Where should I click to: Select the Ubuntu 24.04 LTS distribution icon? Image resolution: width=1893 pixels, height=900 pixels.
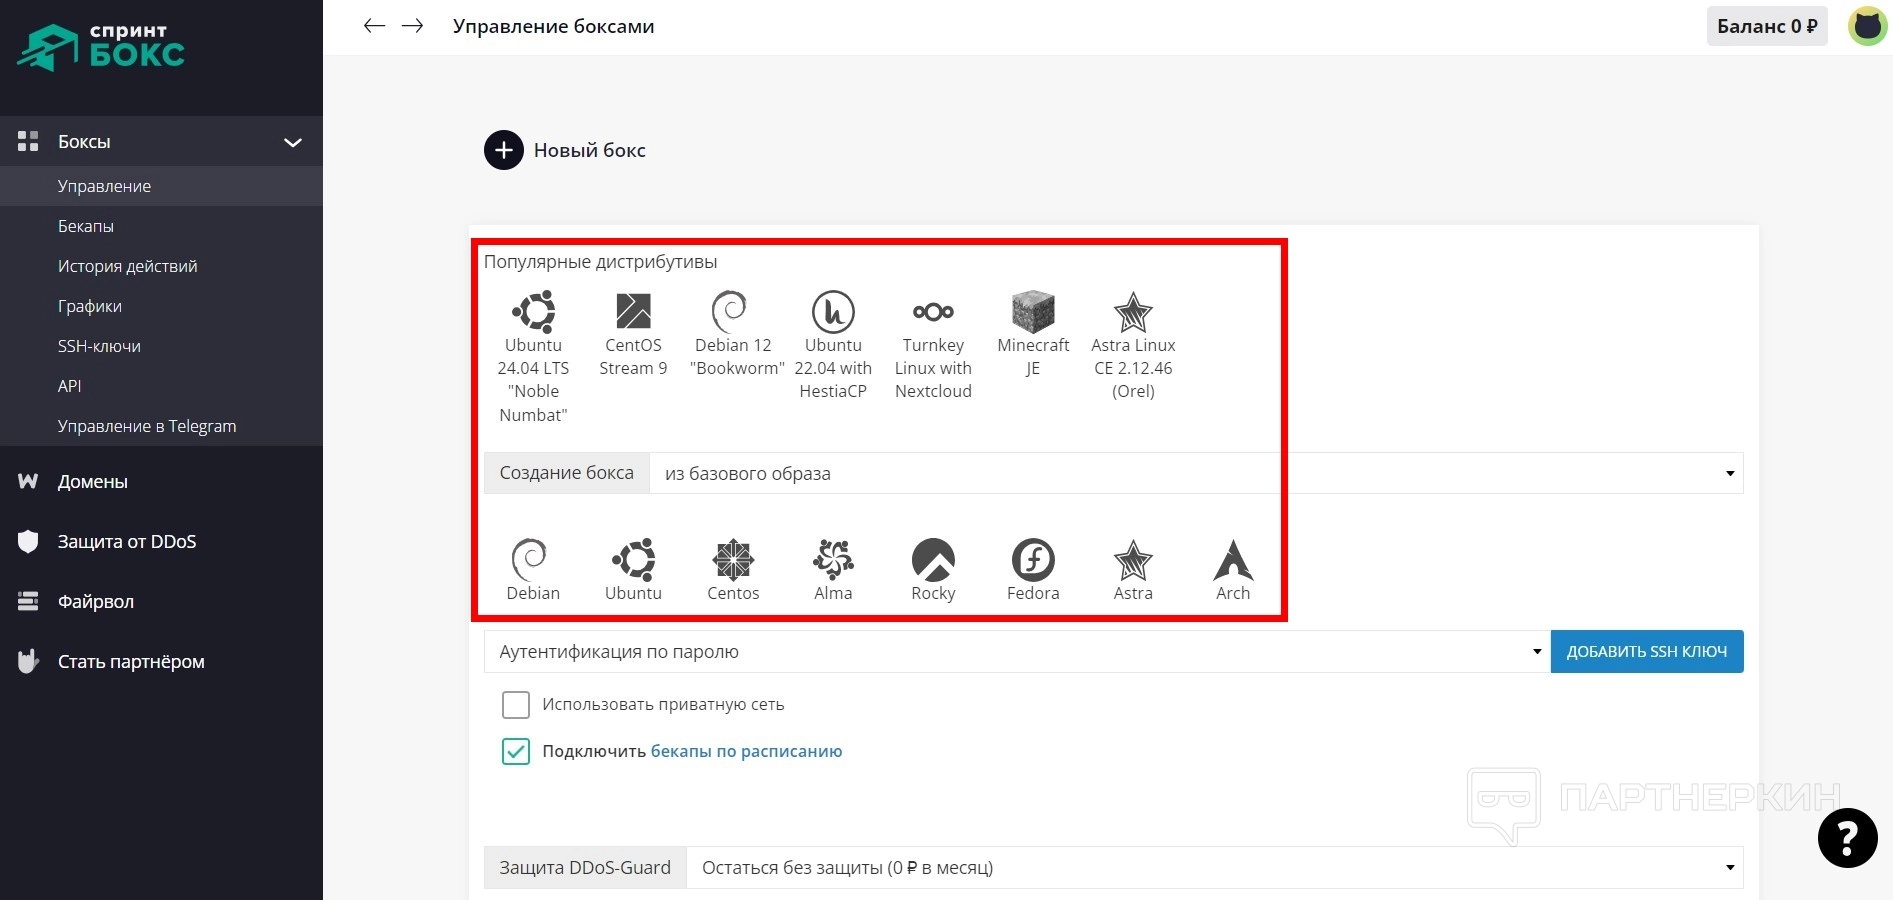pos(533,312)
